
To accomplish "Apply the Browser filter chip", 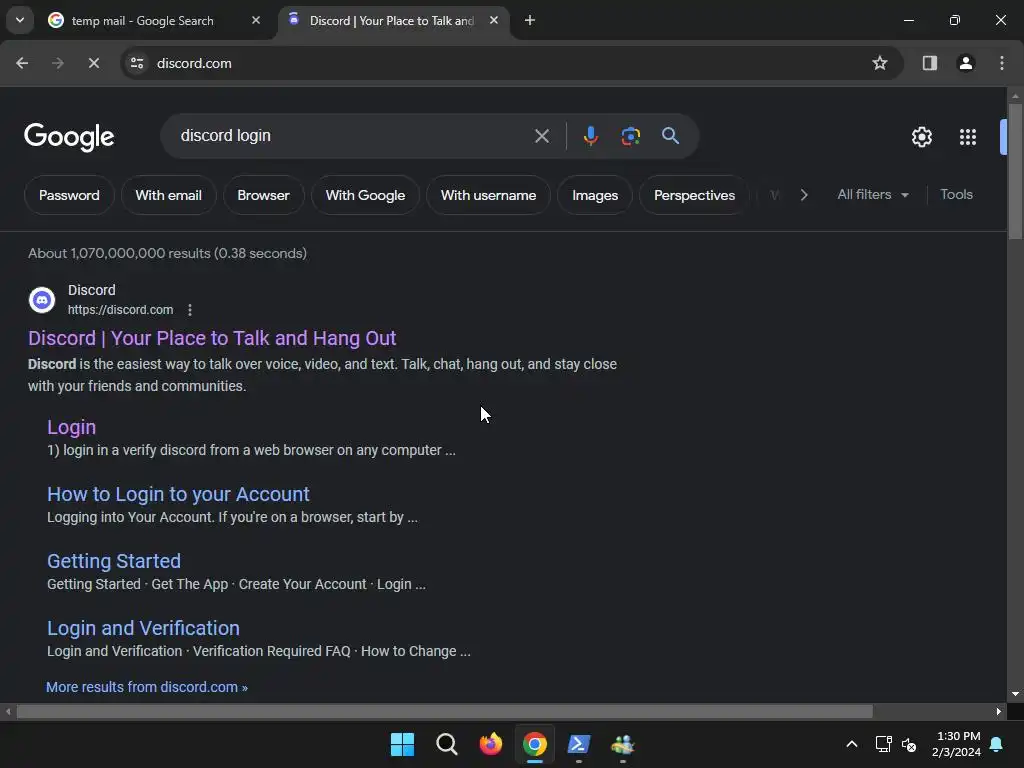I will [263, 195].
